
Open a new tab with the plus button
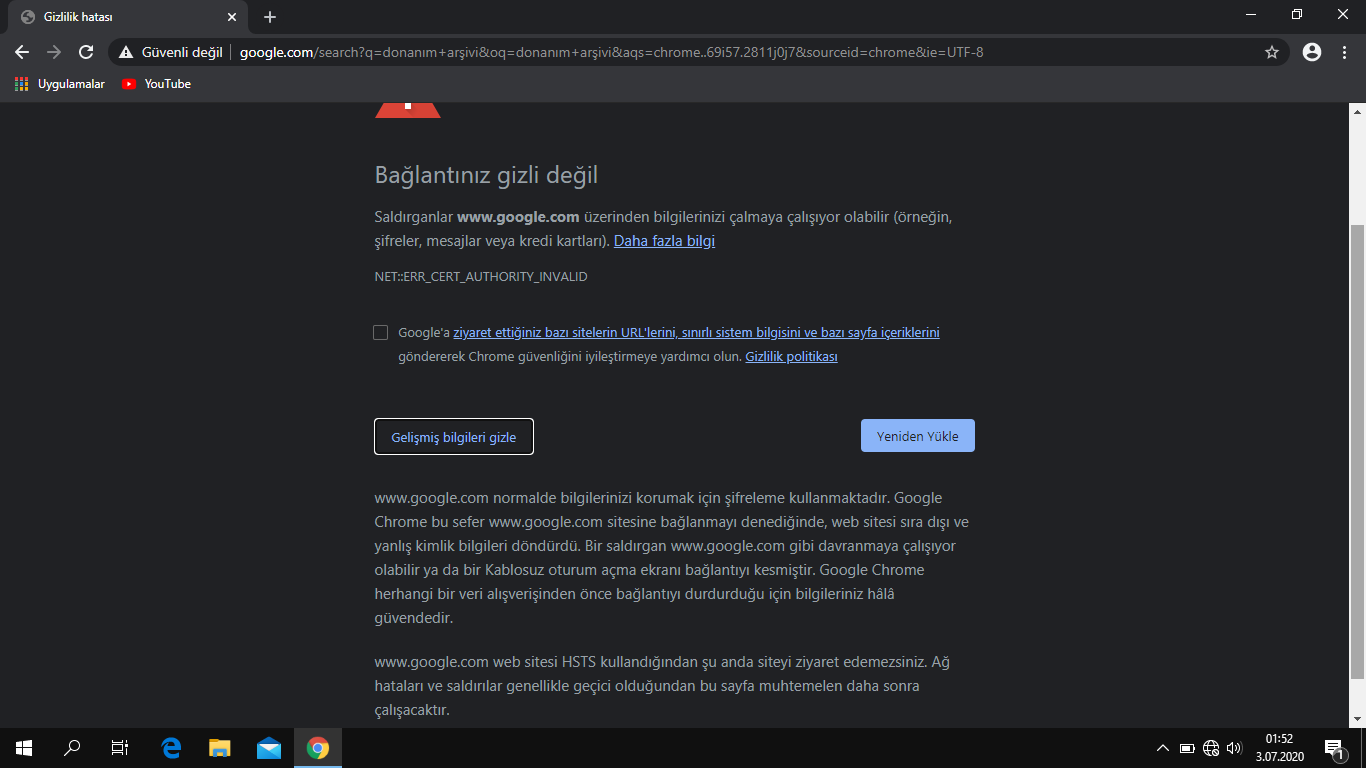pyautogui.click(x=270, y=17)
